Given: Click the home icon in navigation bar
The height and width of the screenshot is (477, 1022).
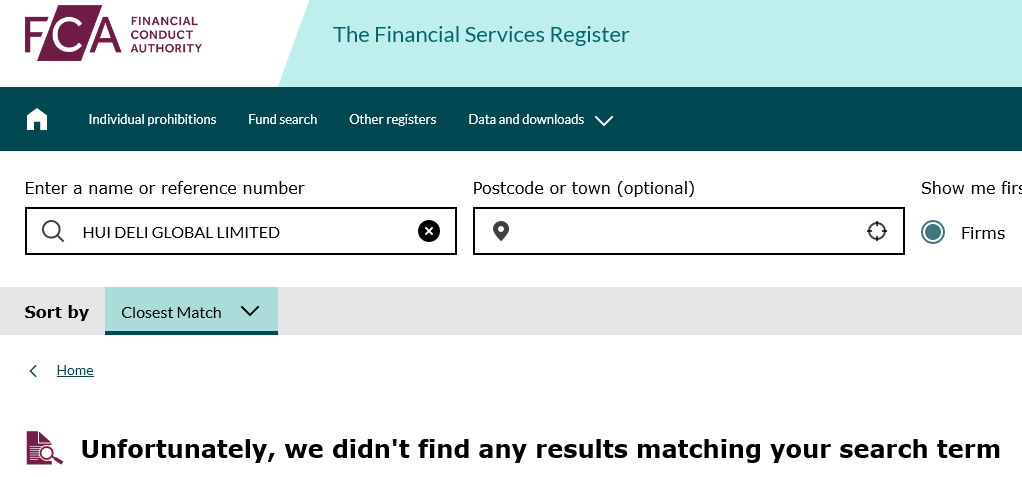Looking at the screenshot, I should click(36, 119).
